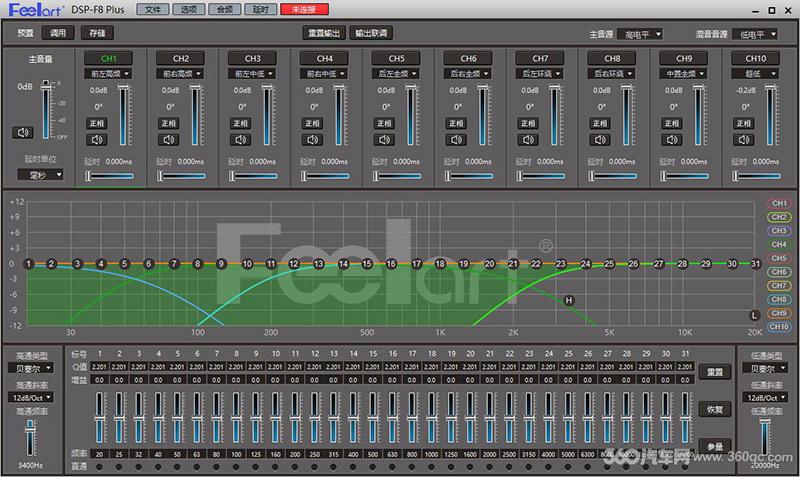The height and width of the screenshot is (477, 800).
Task: Toggle bypass dot for band 8 (100Hz)
Action: pos(236,466)
